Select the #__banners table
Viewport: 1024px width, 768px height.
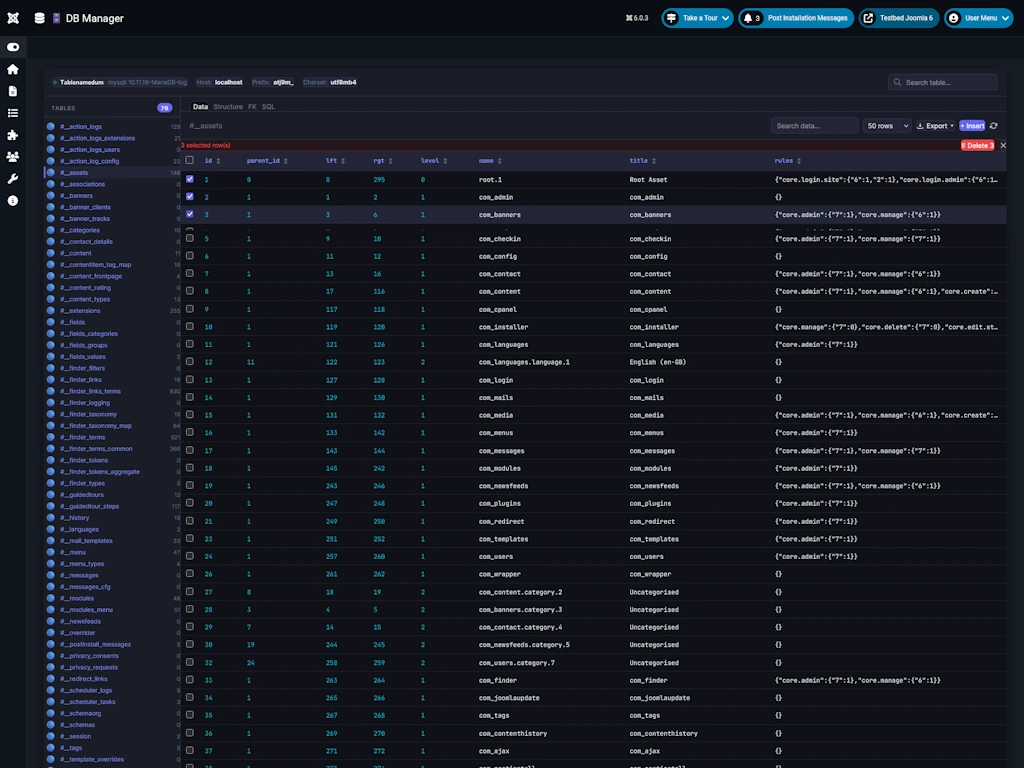pyautogui.click(x=76, y=196)
